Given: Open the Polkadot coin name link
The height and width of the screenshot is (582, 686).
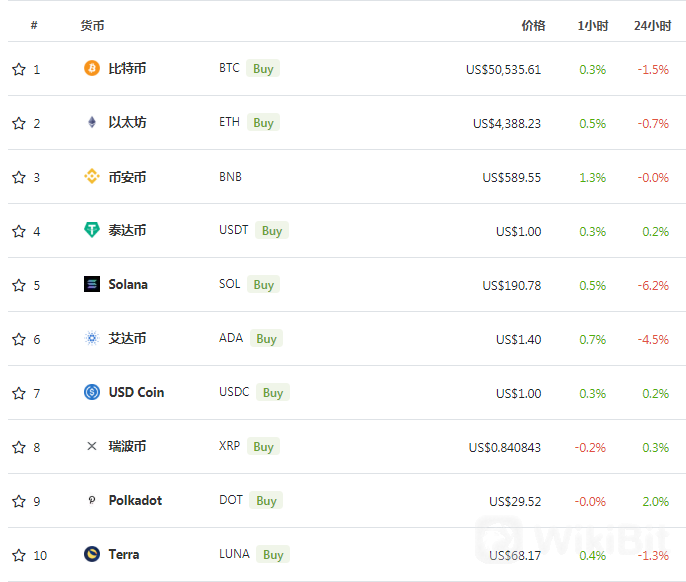Looking at the screenshot, I should (x=135, y=500).
